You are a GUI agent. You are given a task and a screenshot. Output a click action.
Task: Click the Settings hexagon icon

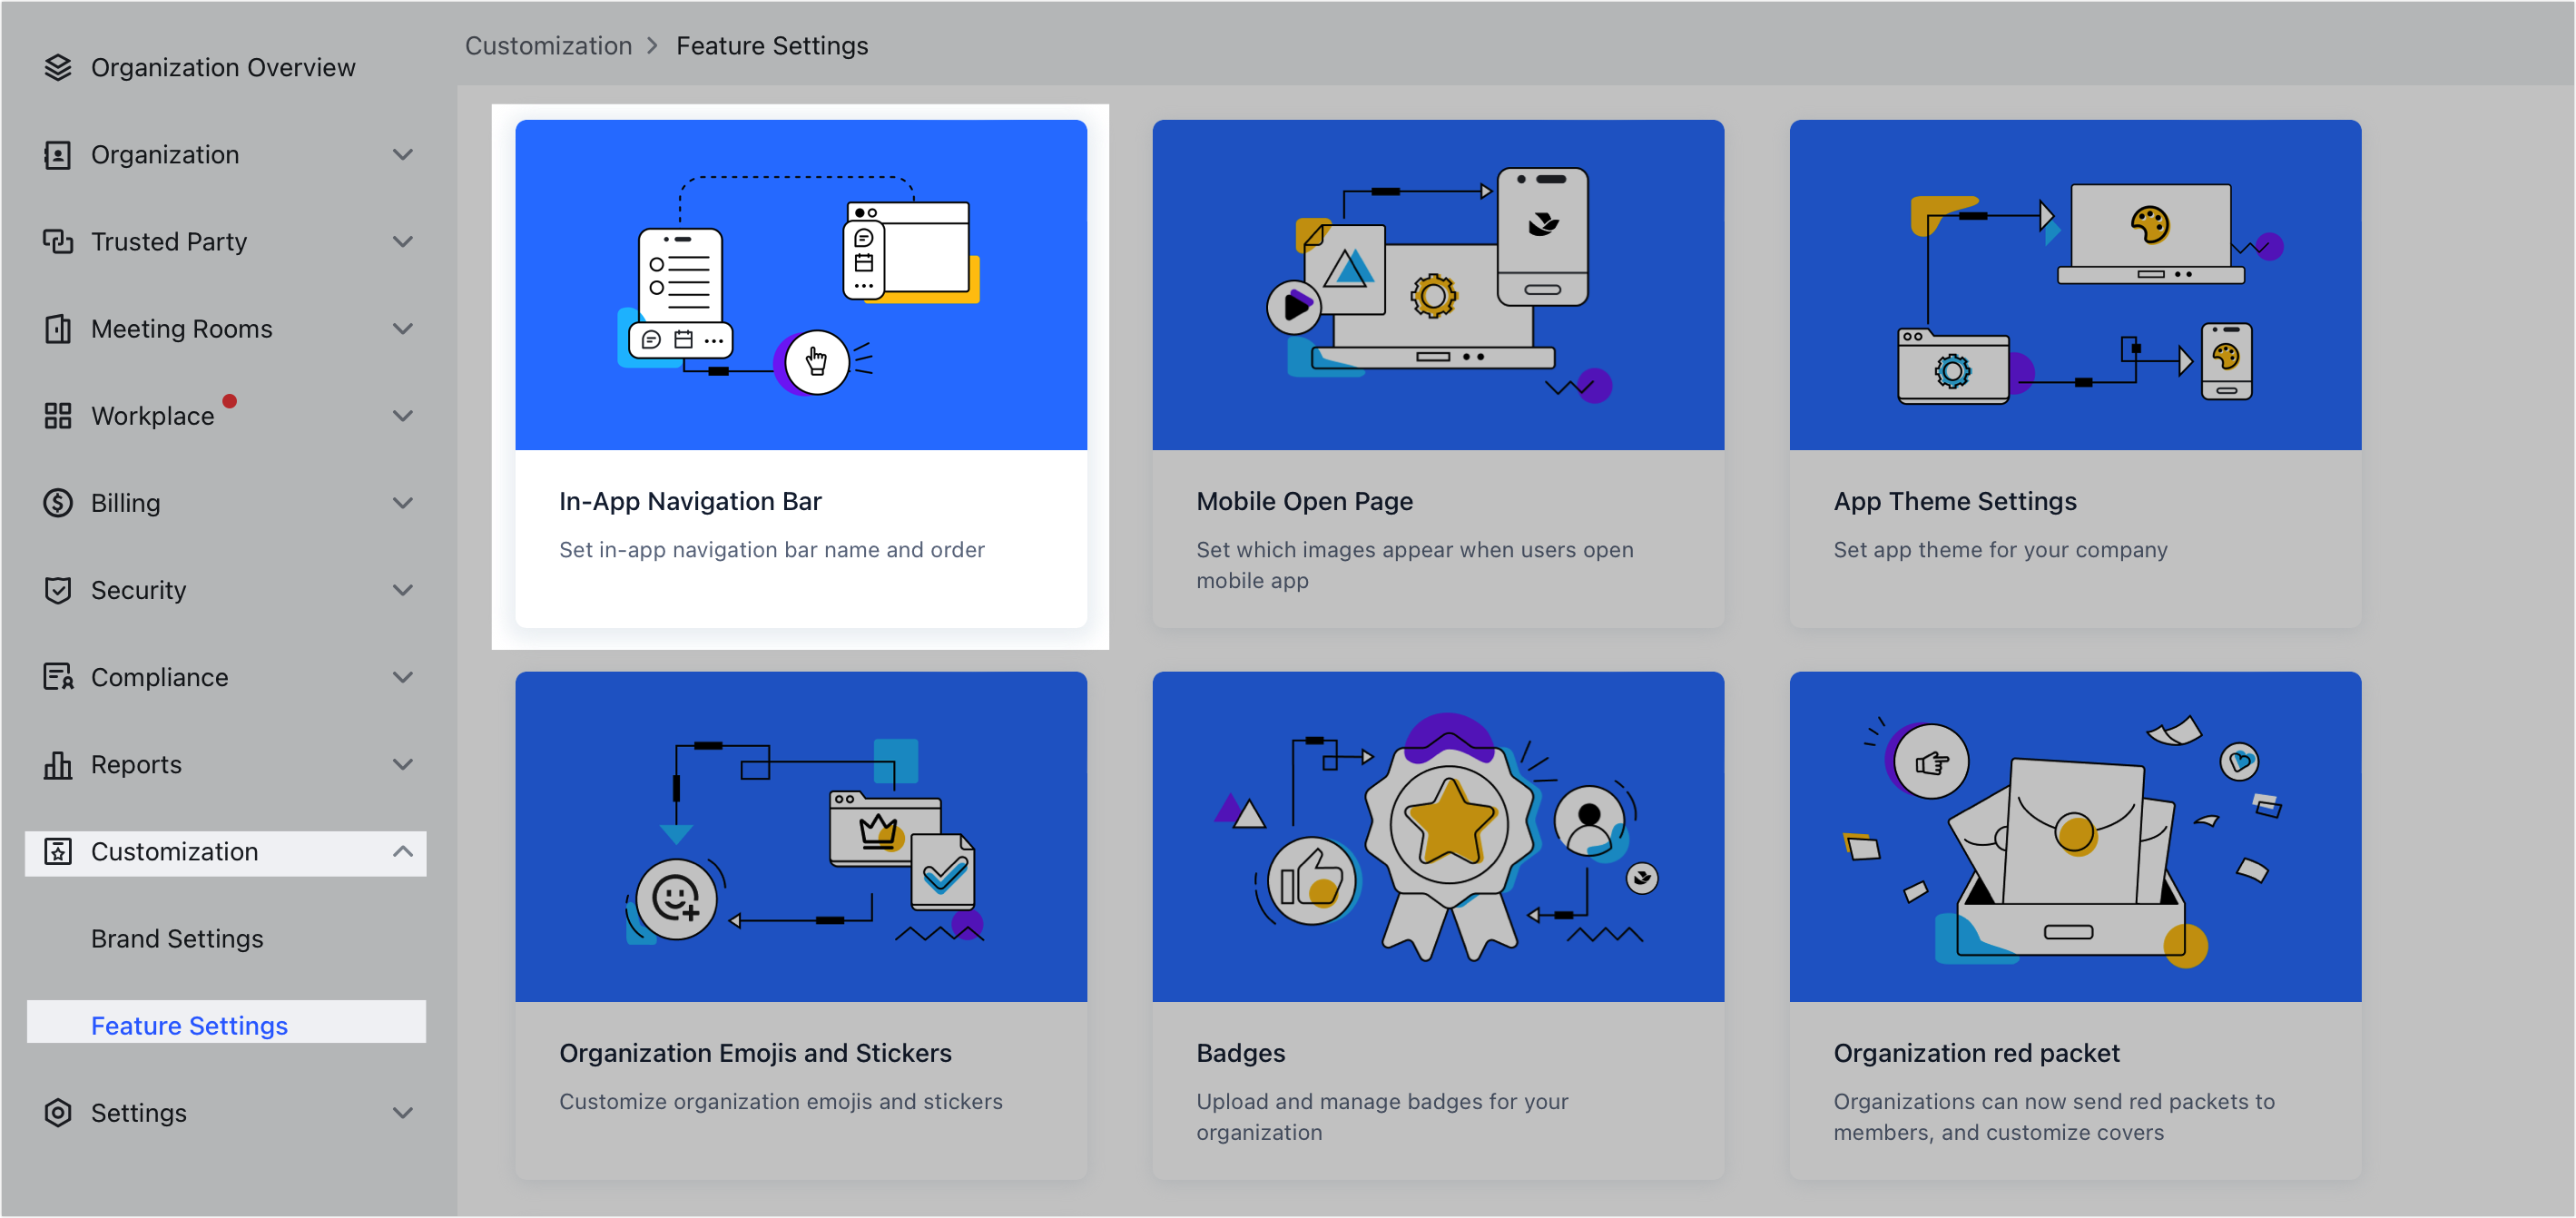pyautogui.click(x=58, y=1112)
